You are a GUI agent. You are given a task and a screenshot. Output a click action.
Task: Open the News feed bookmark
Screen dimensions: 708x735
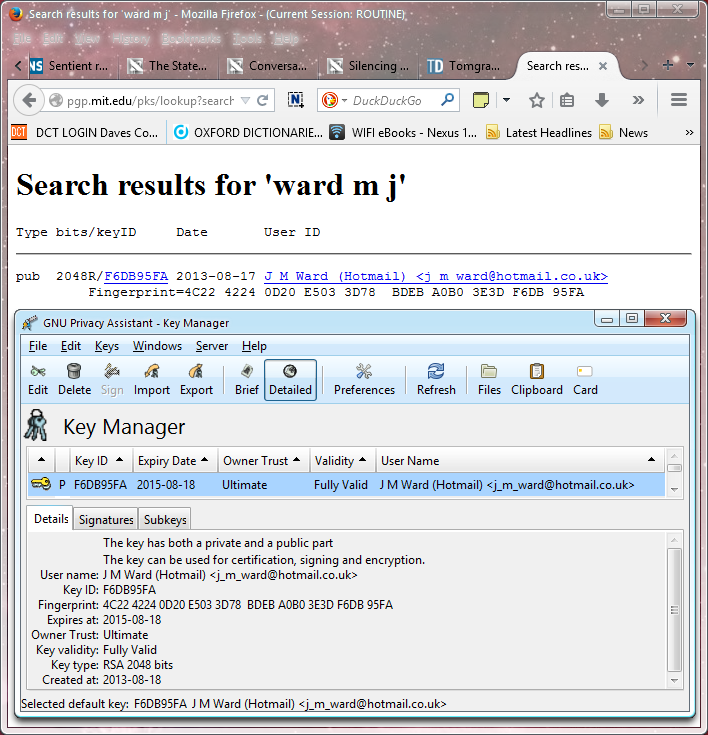(624, 133)
